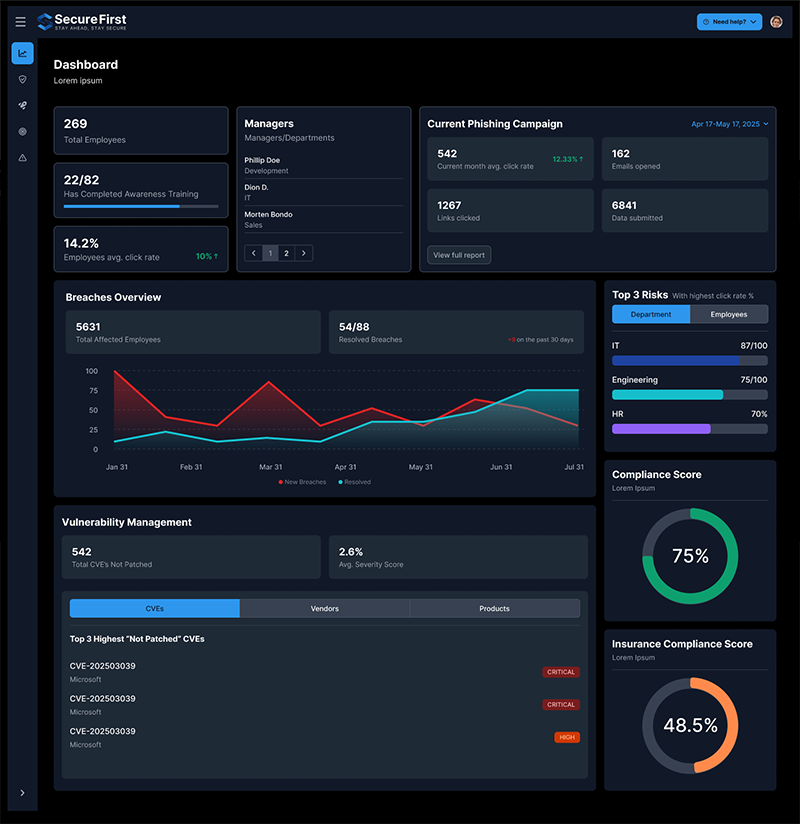Click the SecureFirst logo
Viewport: 800px width, 824px height.
pyautogui.click(x=82, y=21)
